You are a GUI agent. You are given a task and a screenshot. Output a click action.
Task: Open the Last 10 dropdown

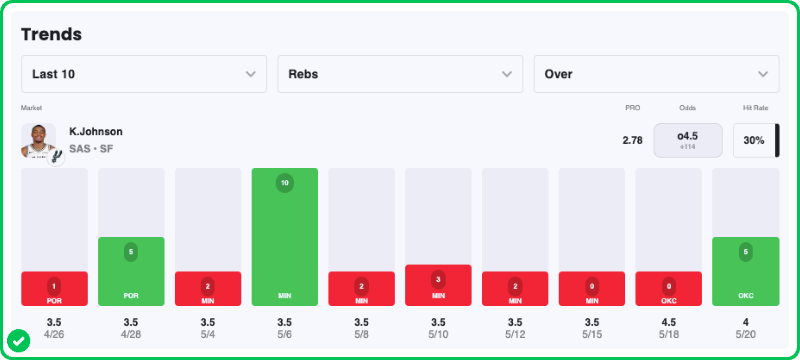pyautogui.click(x=144, y=74)
